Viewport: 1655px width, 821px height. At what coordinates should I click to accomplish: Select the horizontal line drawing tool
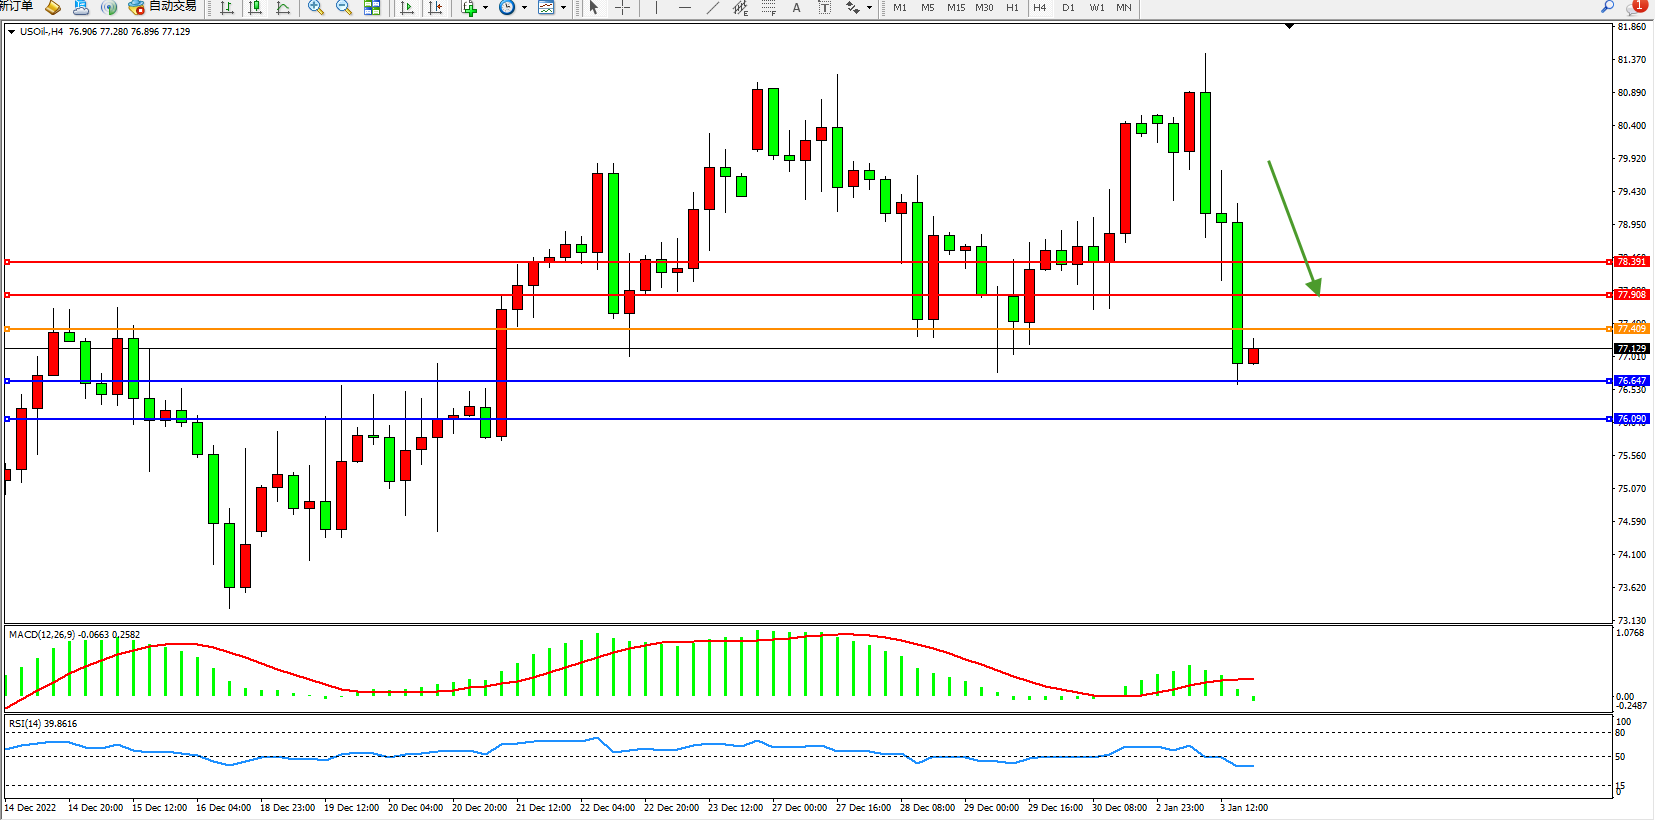click(684, 8)
